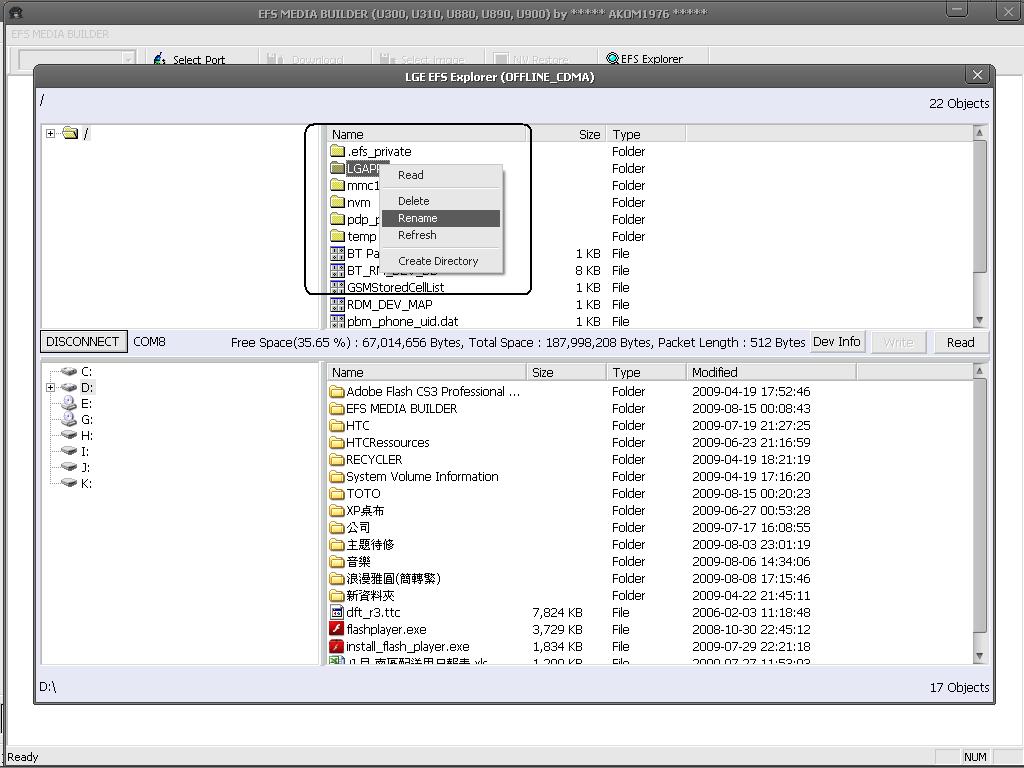Select the nvm folder icon
This screenshot has width=1024, height=768.
pyautogui.click(x=337, y=202)
